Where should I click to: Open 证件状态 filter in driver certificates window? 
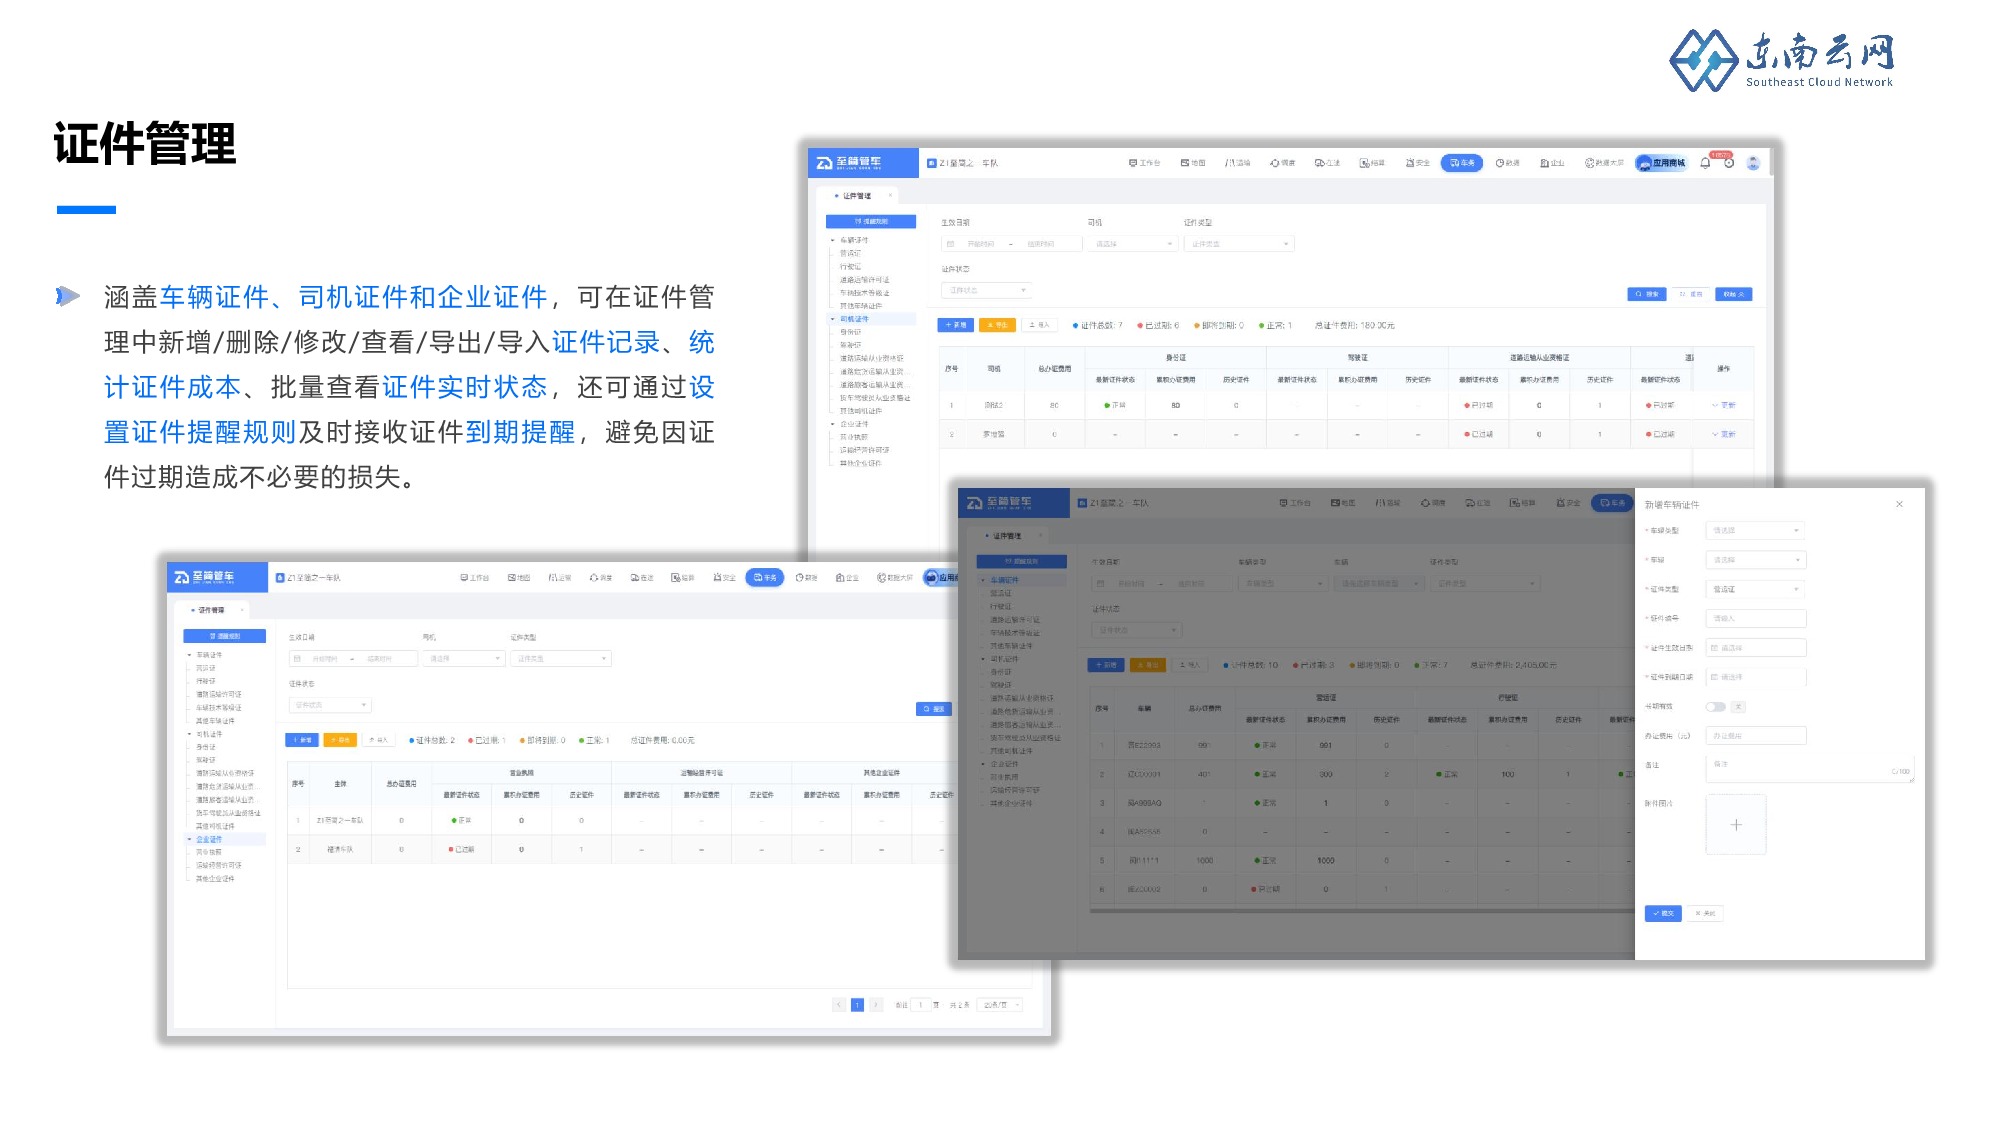[986, 290]
